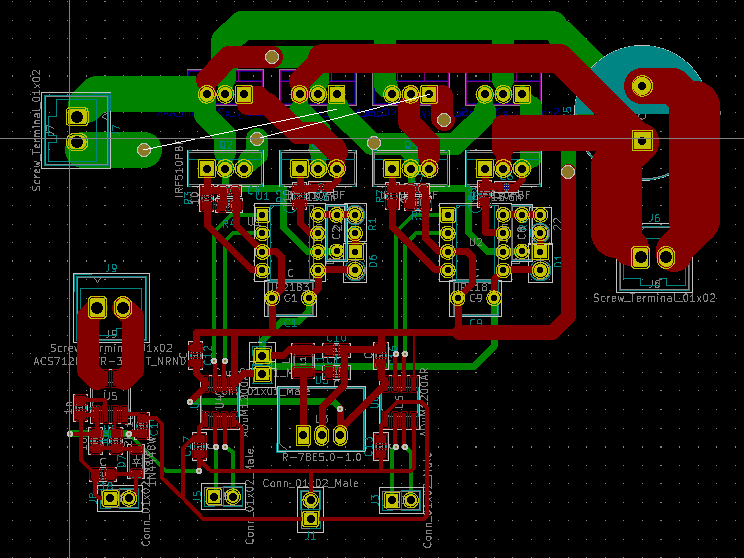Select the left pad of the R-7BE5.0-1.0 regulator
The height and width of the screenshot is (558, 744).
[303, 435]
